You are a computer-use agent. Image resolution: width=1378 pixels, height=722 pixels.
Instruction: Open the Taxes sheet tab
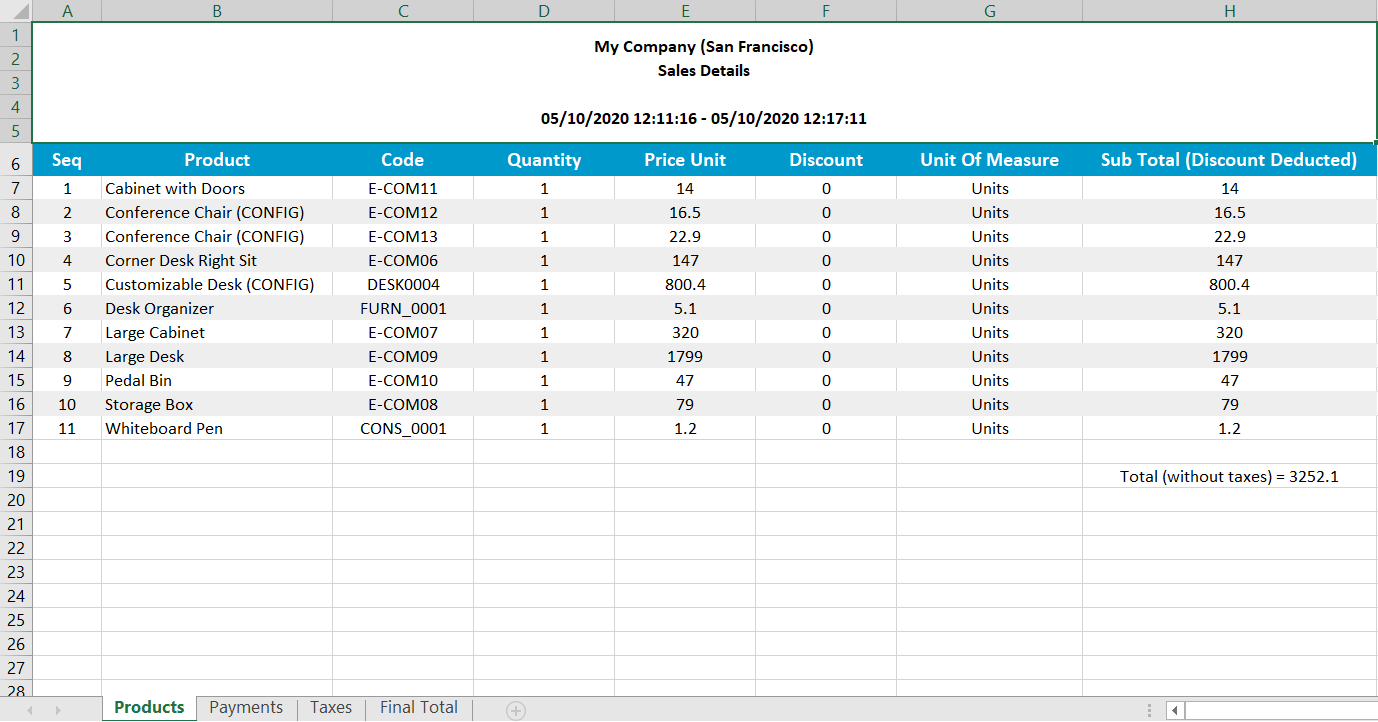pos(330,707)
